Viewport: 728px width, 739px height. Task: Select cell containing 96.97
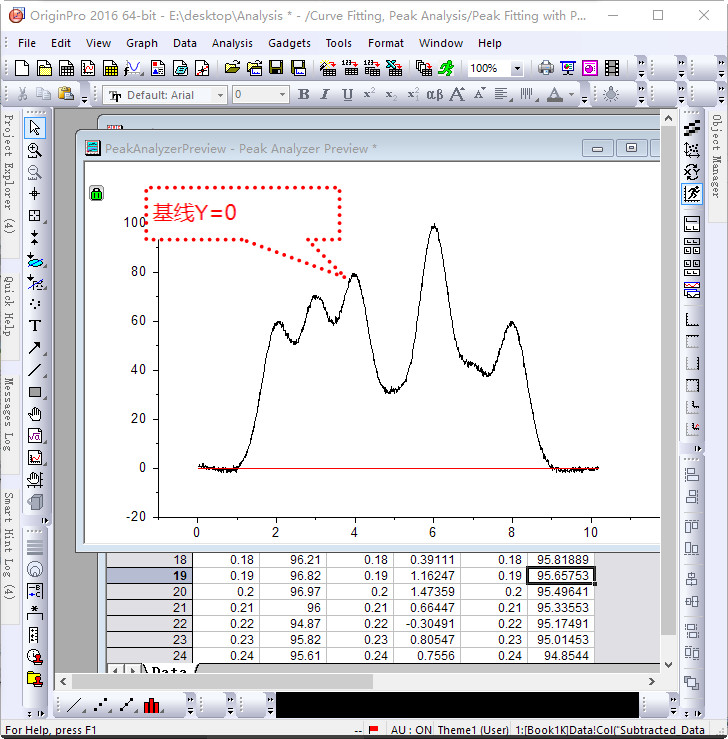(x=293, y=591)
